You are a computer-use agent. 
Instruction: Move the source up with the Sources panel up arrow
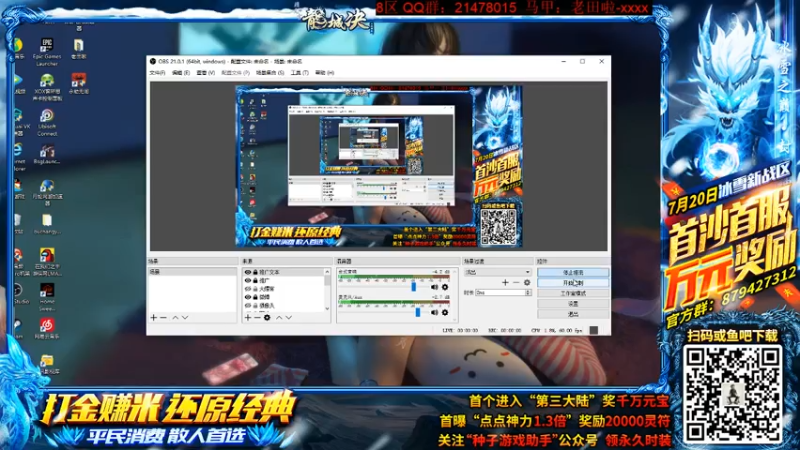(279, 317)
